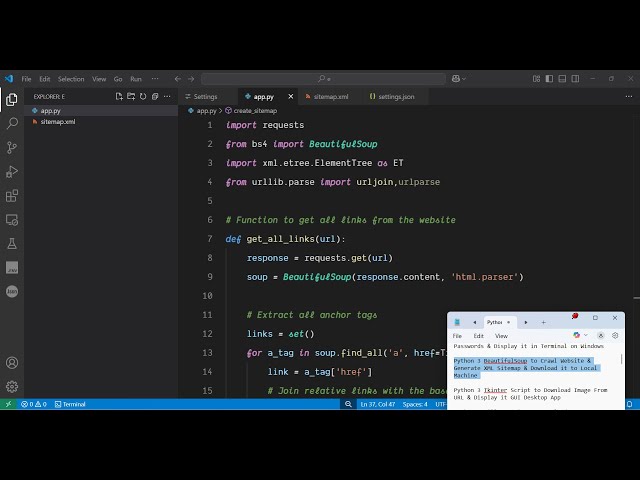Open Explorer more actions ellipsis
This screenshot has height=480, width=640.
[167, 96]
